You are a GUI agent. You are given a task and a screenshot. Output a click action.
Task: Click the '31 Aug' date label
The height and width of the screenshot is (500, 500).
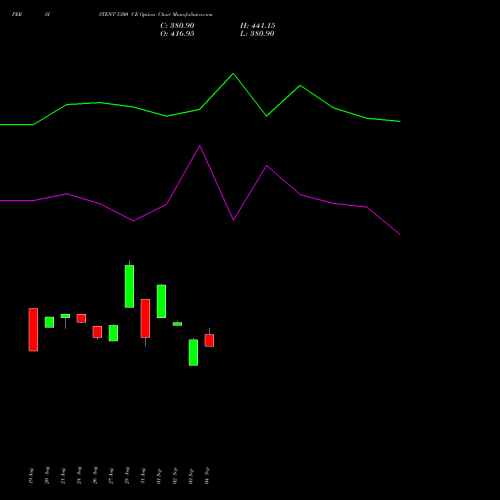coord(143,476)
